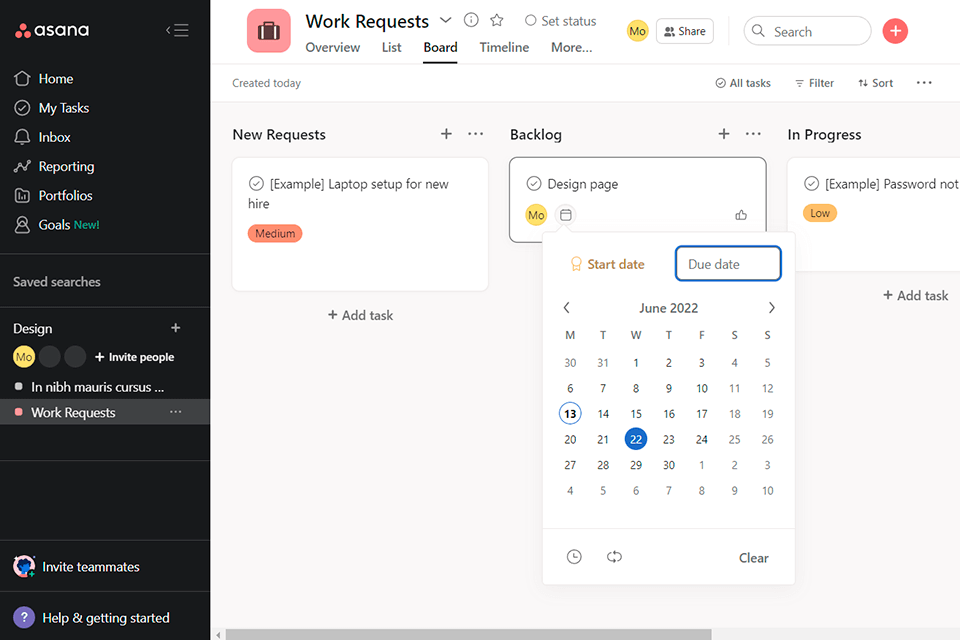Open the Filter options

pos(814,83)
